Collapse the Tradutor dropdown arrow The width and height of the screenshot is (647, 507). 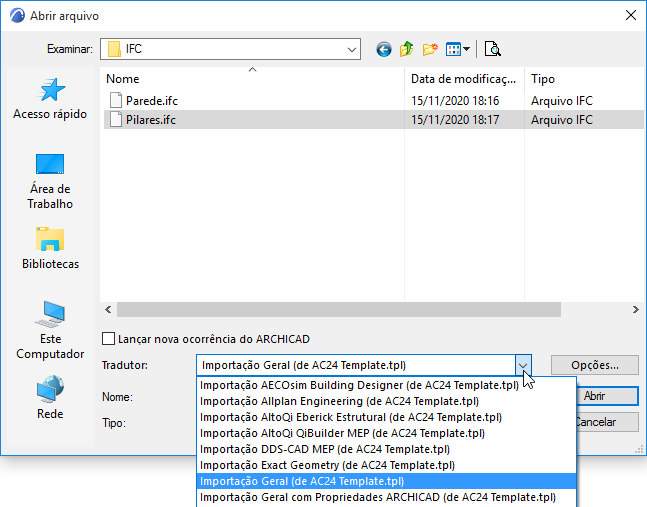(x=523, y=366)
